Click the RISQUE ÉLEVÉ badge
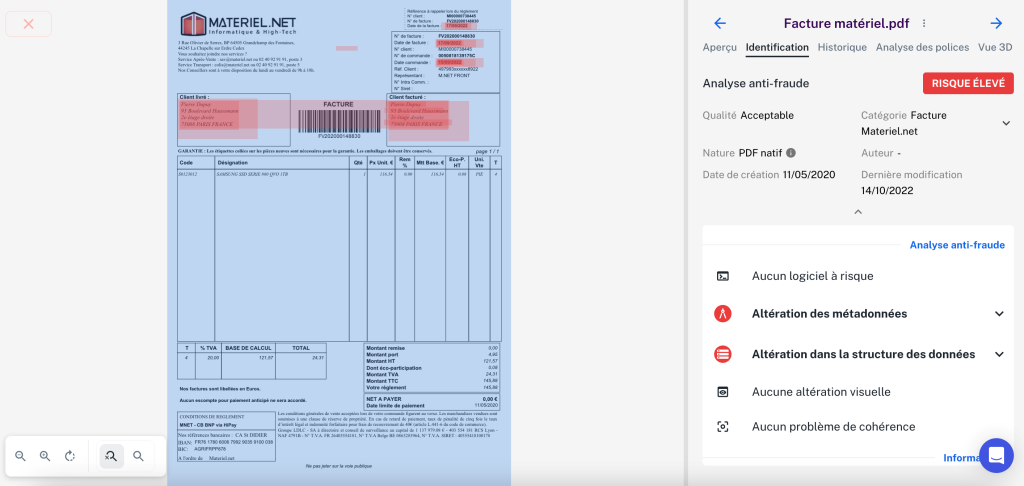The height and width of the screenshot is (486, 1024). tap(968, 84)
